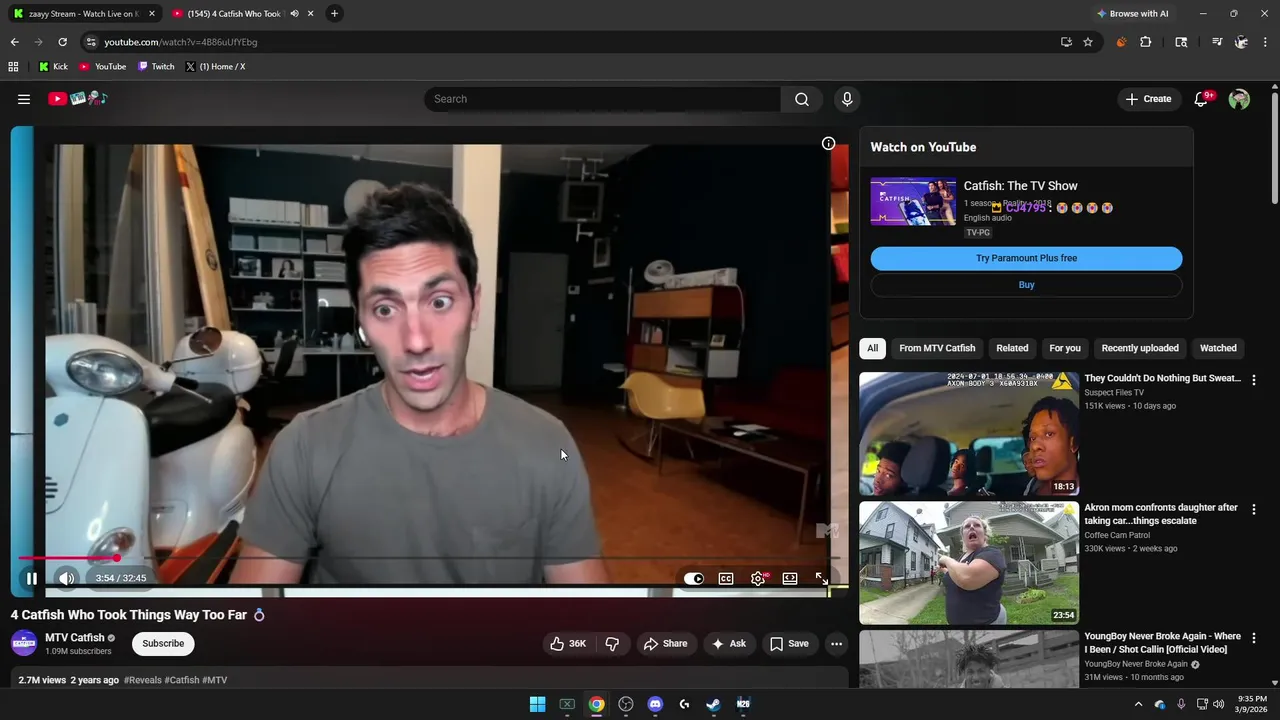Select the Recently uploaded chip
Screen dimensions: 1280x720
(x=1140, y=348)
